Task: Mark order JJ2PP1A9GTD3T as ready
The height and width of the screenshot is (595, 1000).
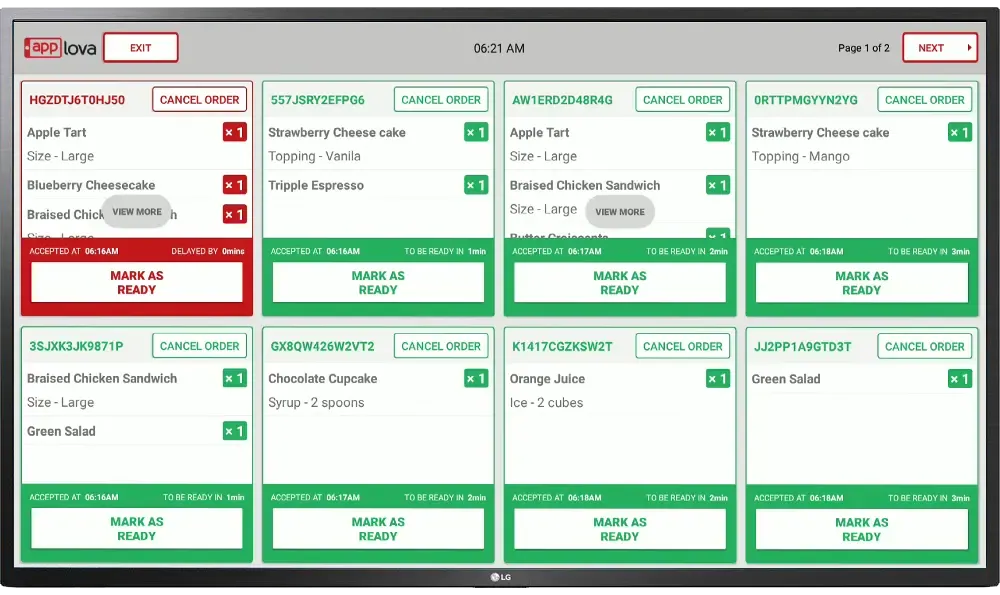Action: click(x=862, y=529)
